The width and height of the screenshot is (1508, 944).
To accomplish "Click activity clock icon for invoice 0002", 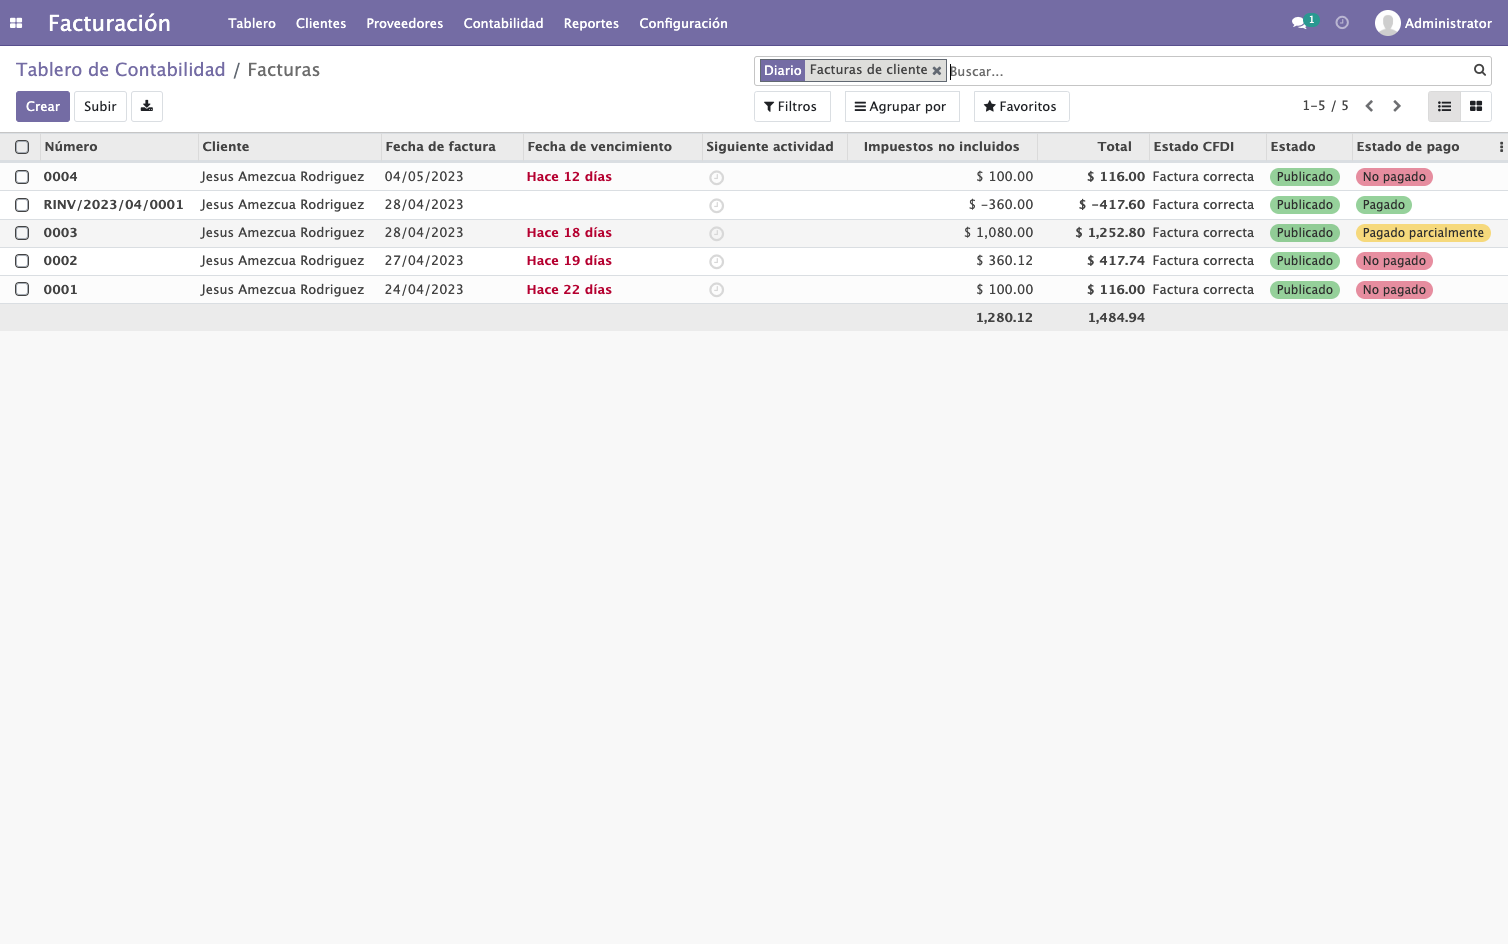I will 716,262.
